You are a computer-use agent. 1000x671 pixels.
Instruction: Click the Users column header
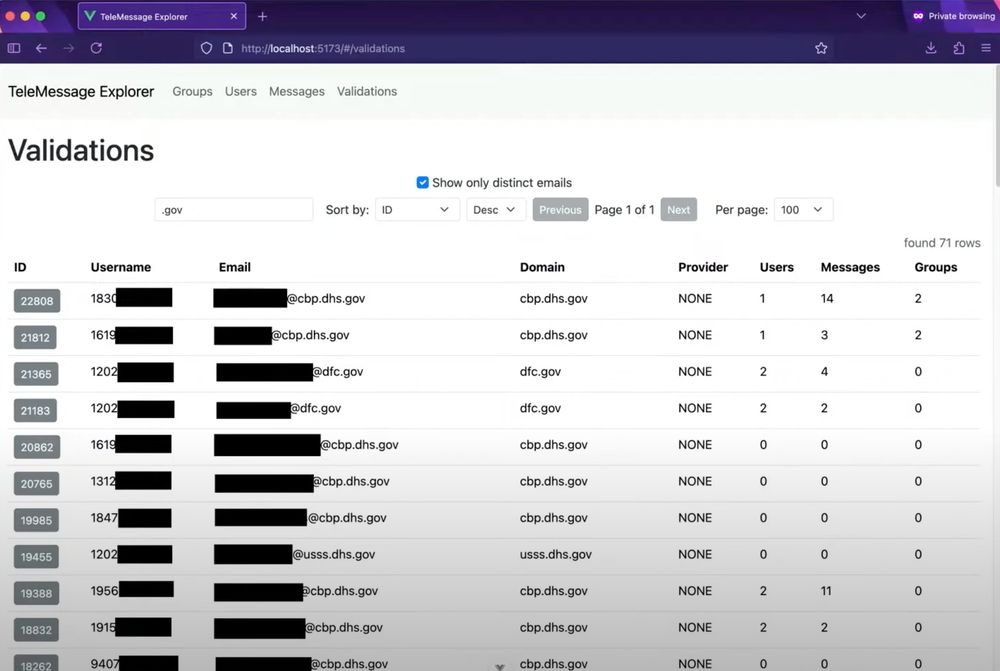pos(777,267)
